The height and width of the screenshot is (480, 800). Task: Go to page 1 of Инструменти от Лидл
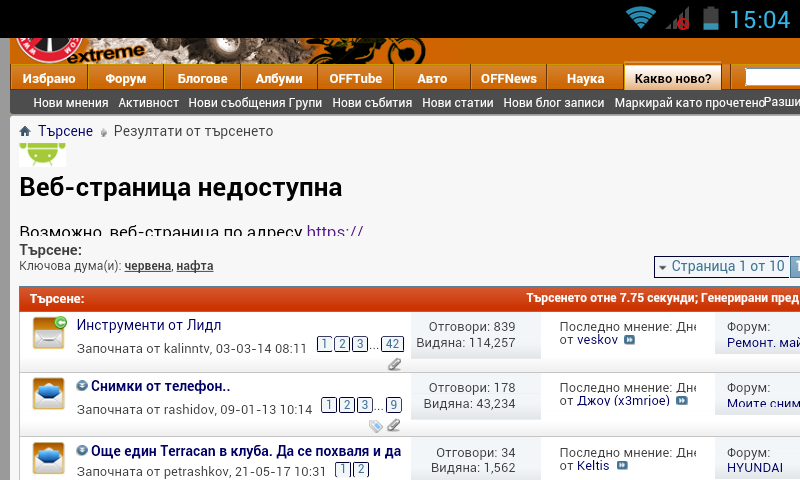coord(324,344)
